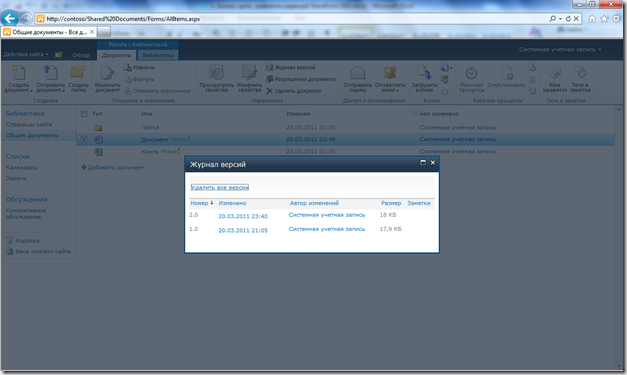
Task: Click the search magnifier in address bar
Action: tap(553, 18)
